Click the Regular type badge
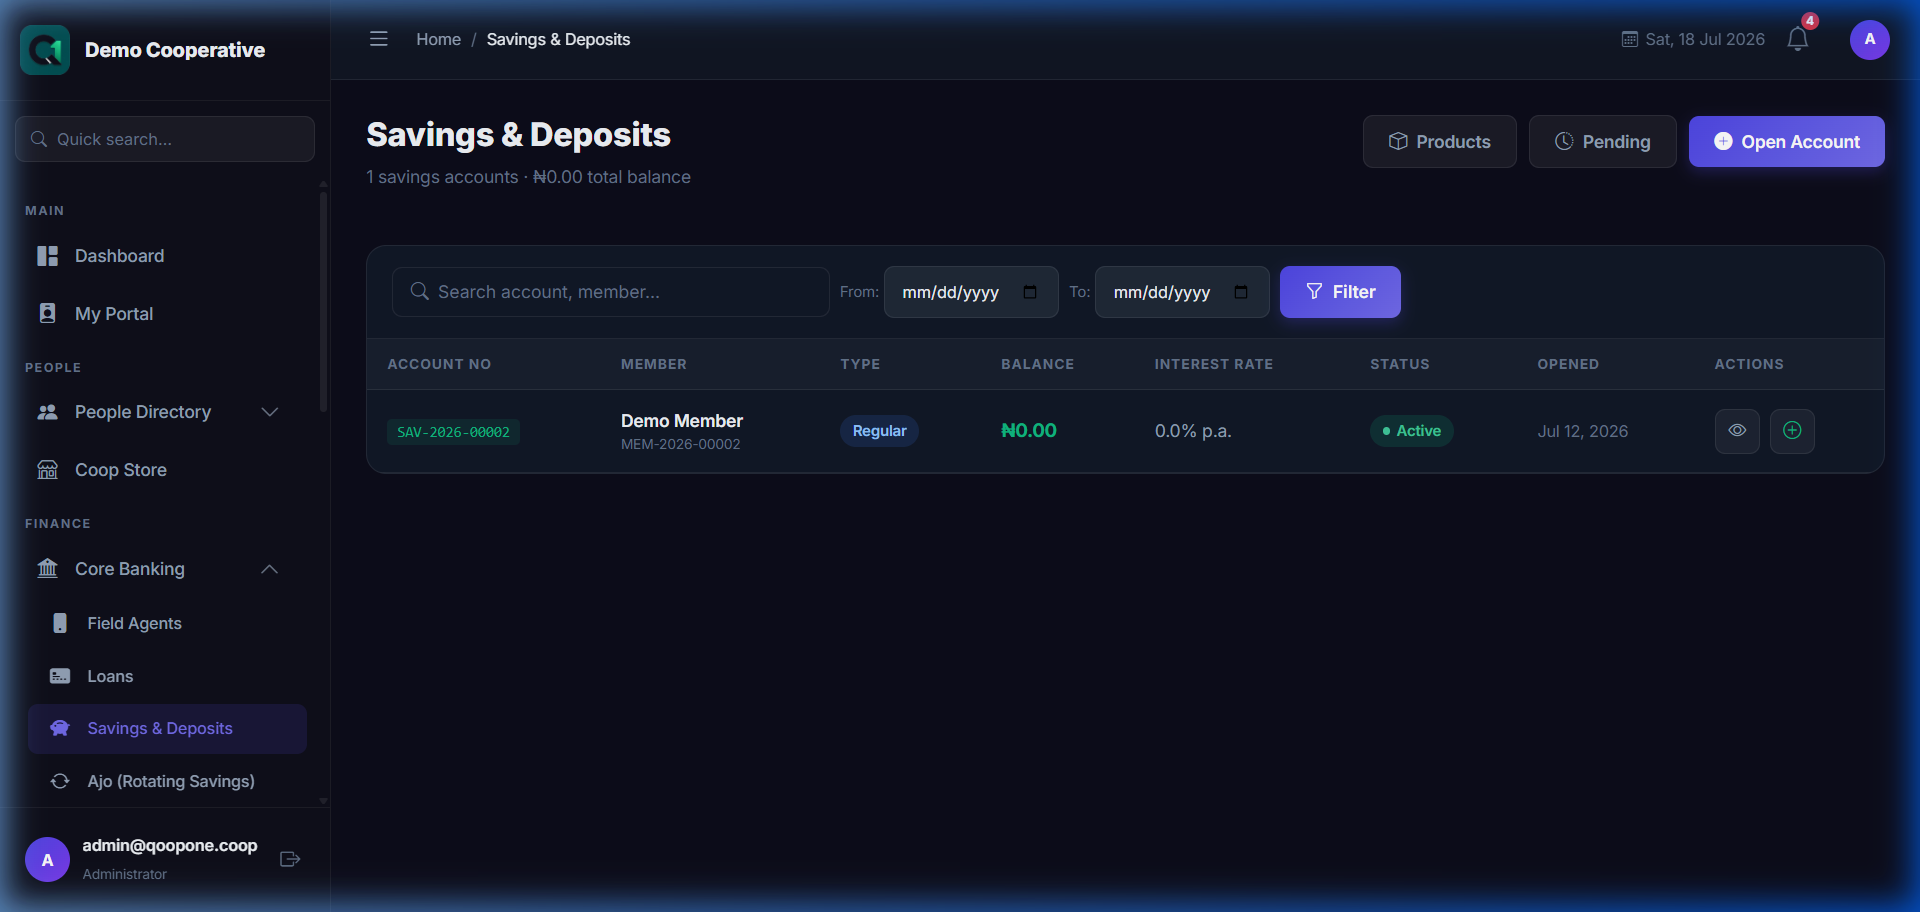Screen dimensions: 1920x912 click(x=879, y=431)
